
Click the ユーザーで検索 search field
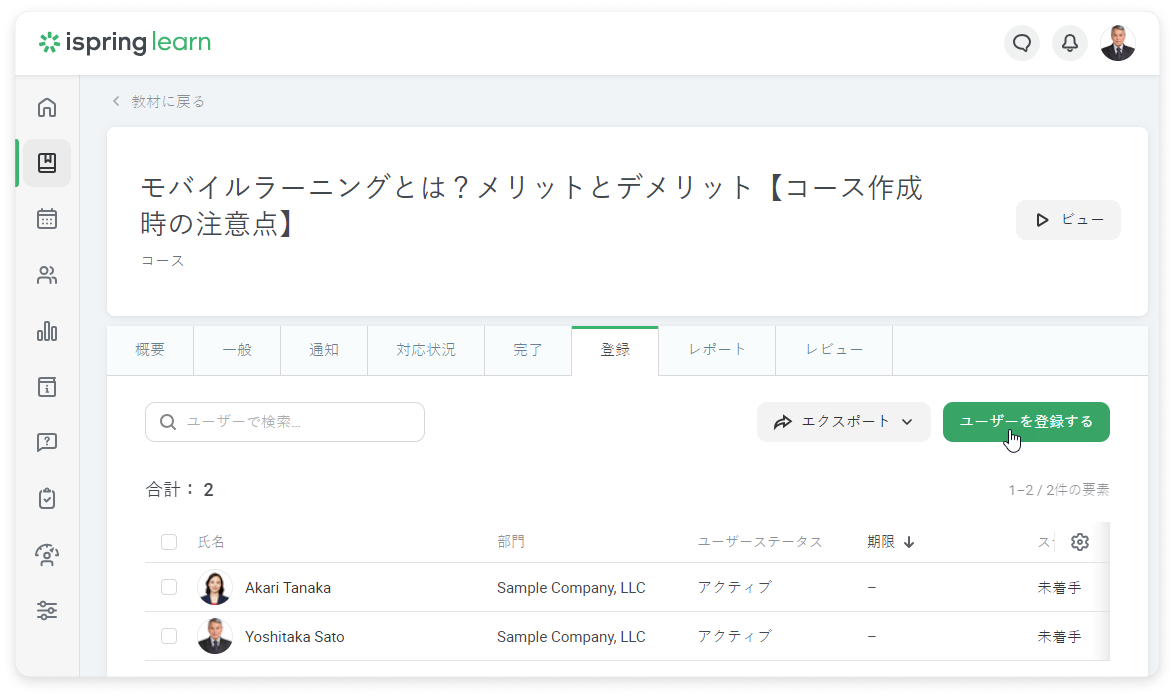click(x=285, y=422)
